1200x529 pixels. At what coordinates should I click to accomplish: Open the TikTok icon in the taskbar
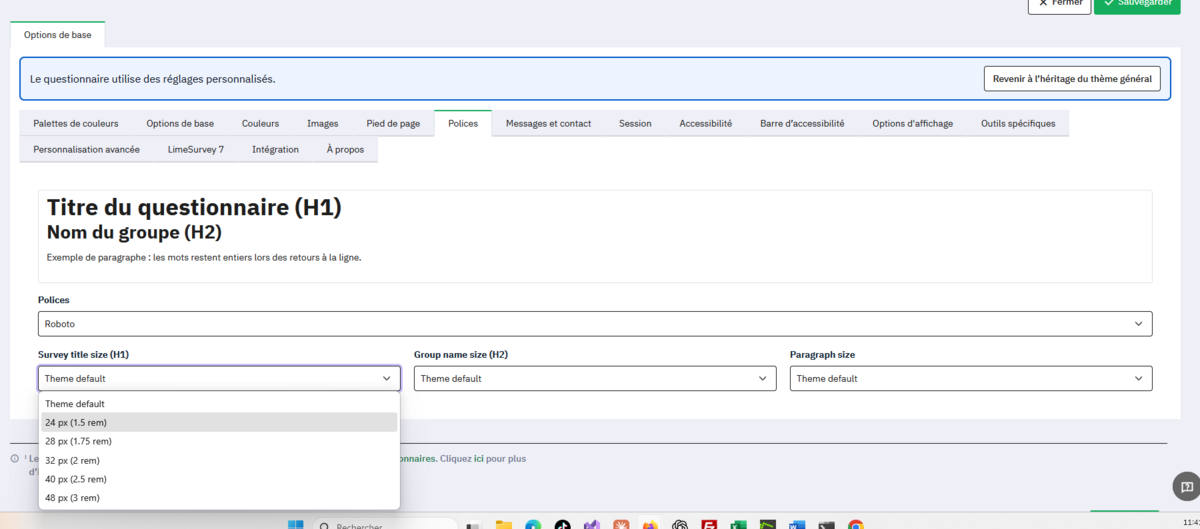[562, 525]
